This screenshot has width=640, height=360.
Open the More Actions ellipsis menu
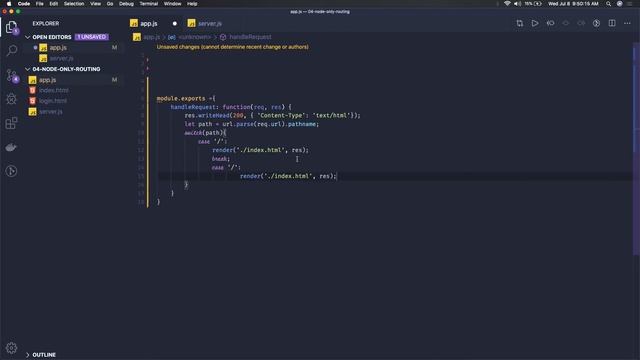627,23
